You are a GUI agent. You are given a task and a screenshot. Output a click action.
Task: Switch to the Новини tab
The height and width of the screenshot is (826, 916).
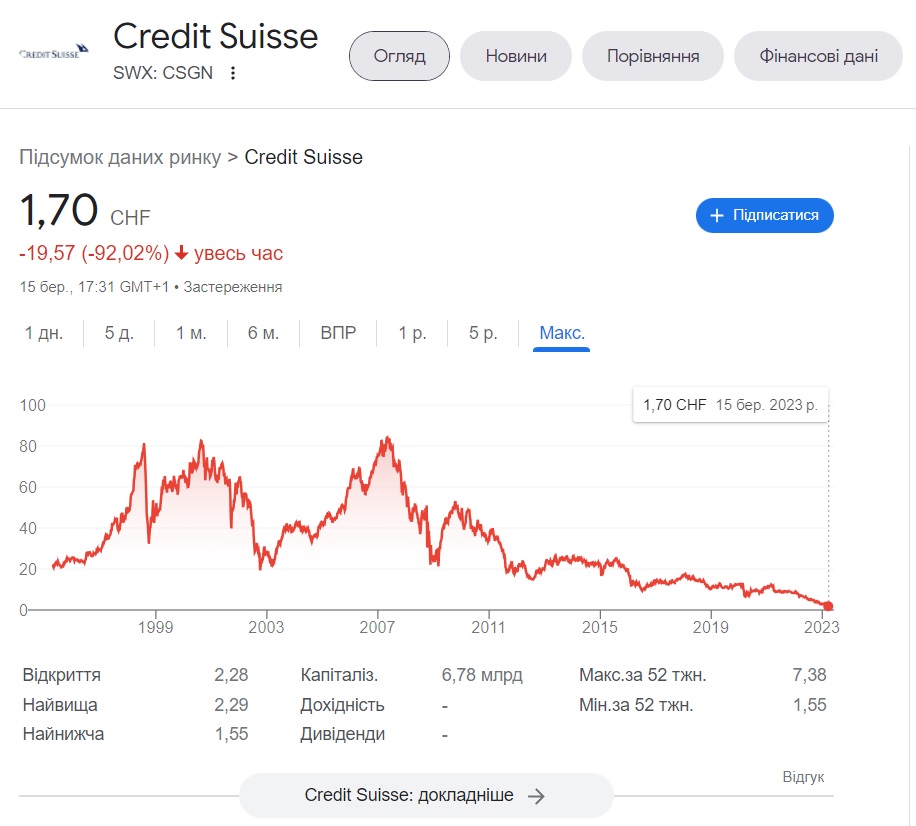point(516,56)
